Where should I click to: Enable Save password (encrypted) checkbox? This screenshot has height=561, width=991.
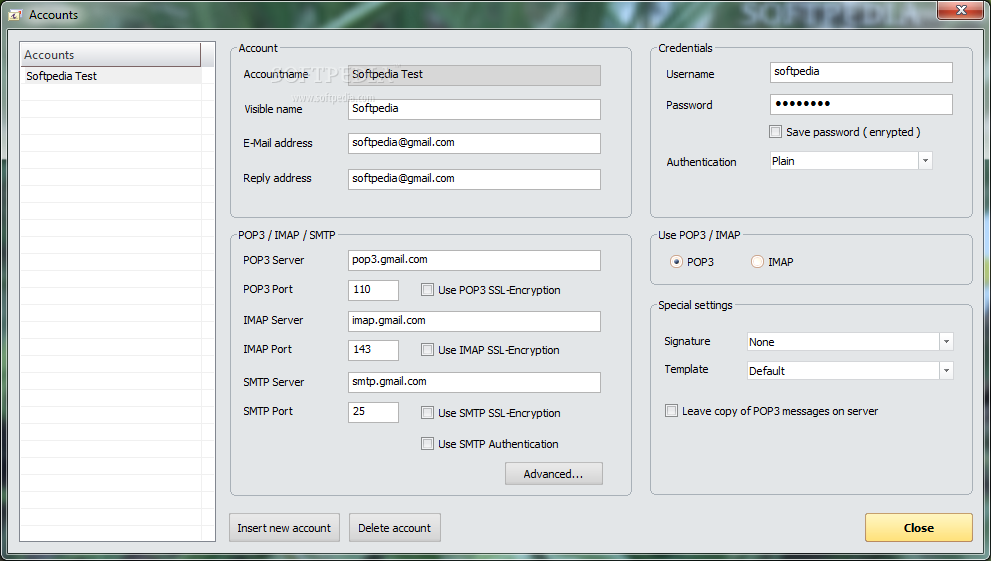pos(775,131)
